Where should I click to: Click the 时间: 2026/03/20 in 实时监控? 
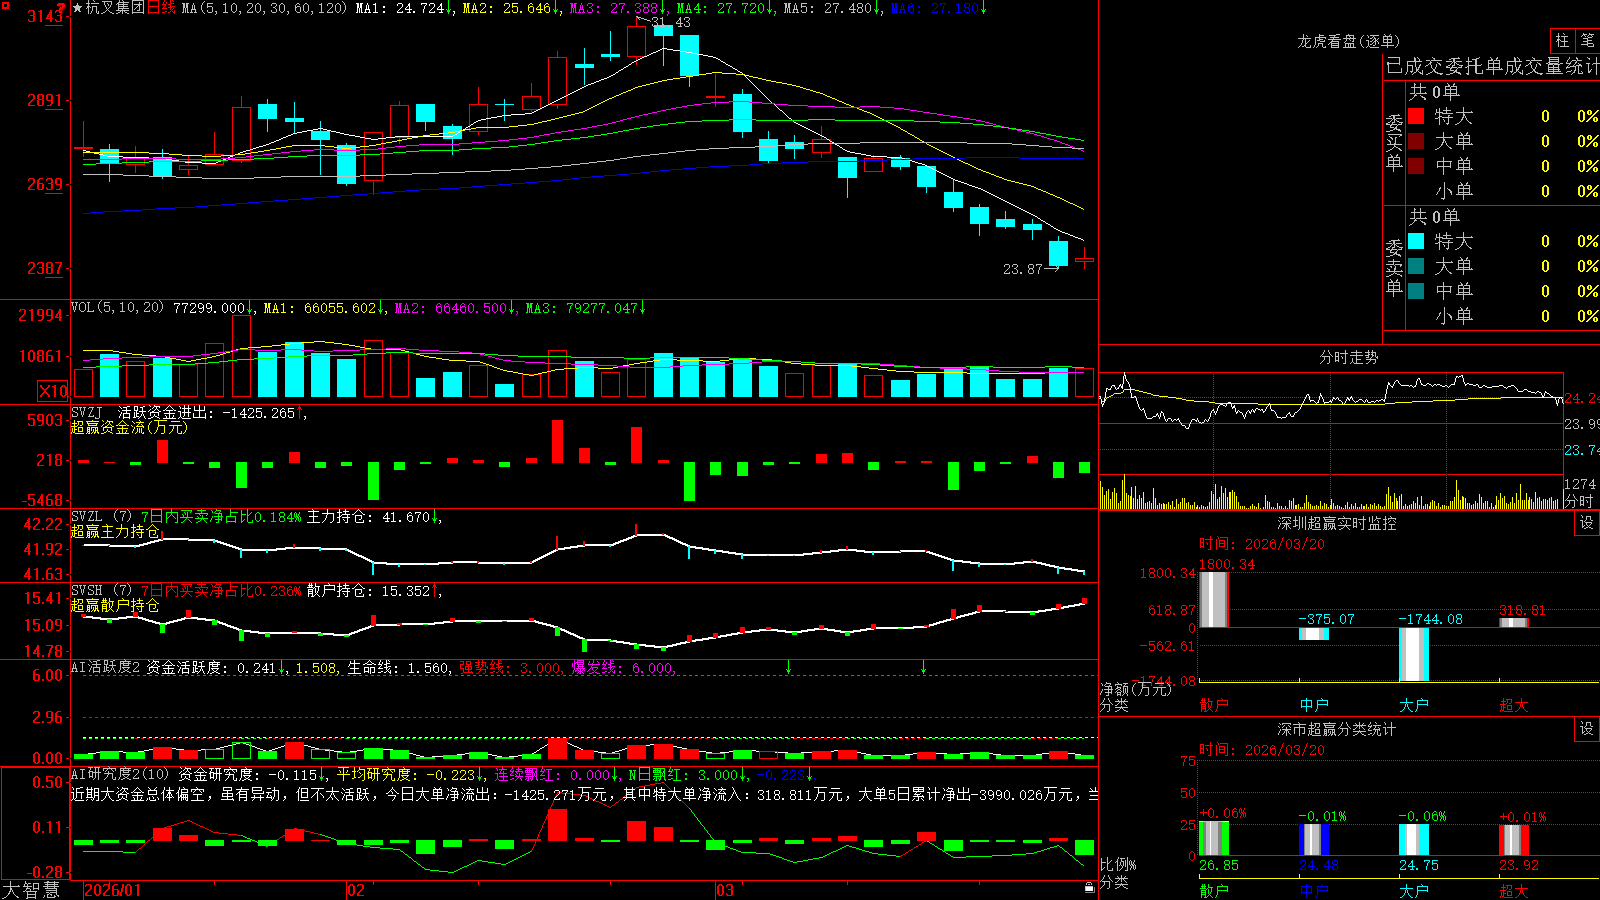1261,543
